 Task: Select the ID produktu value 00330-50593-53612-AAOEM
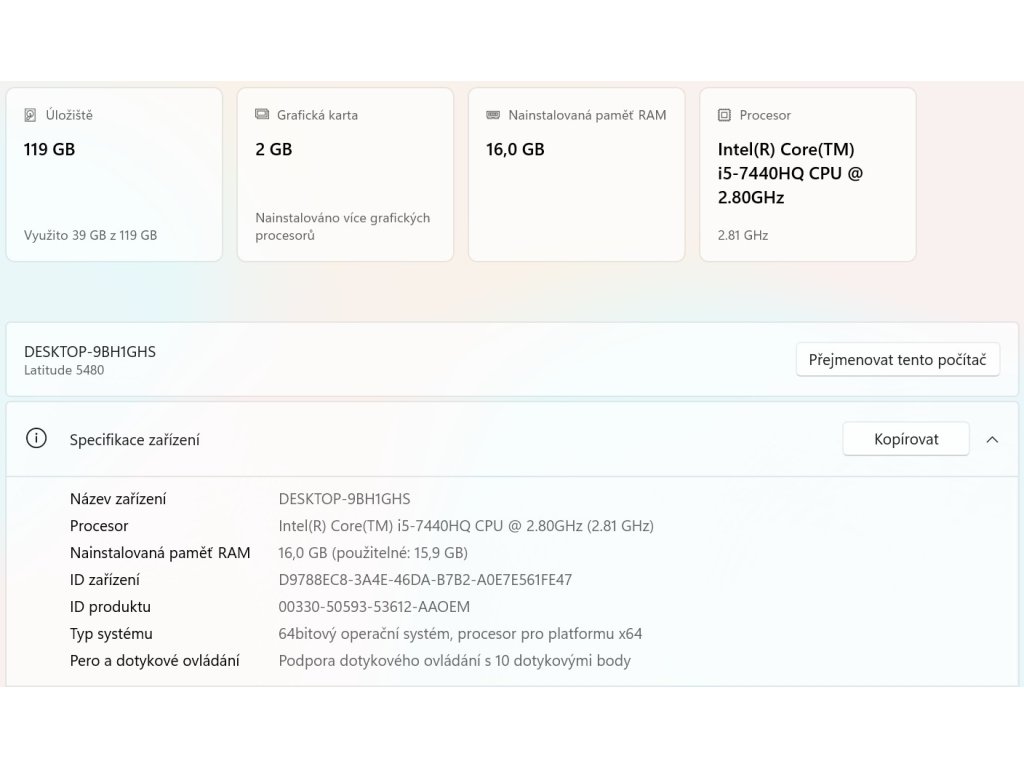(x=373, y=607)
